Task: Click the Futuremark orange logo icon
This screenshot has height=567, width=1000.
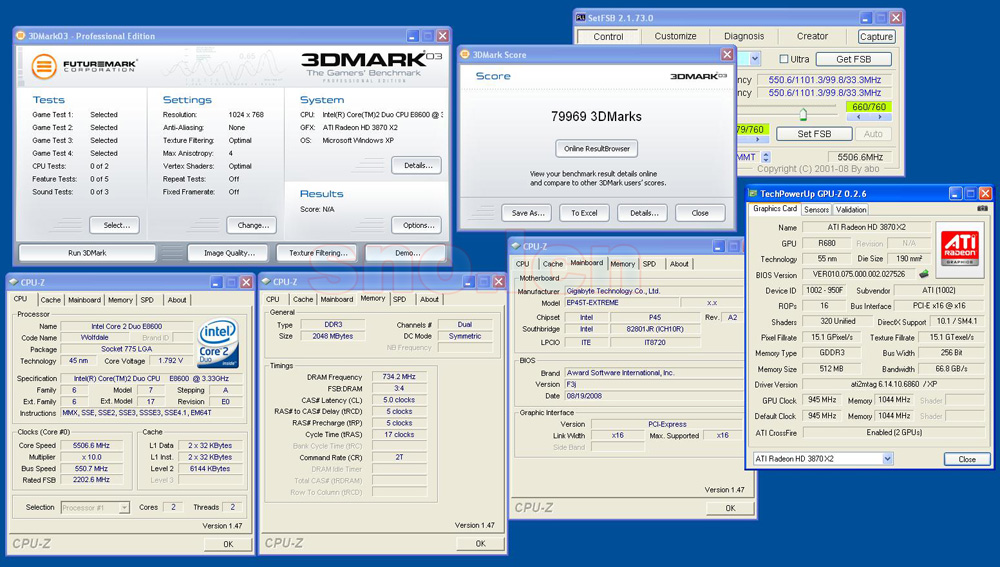Action: [x=44, y=66]
